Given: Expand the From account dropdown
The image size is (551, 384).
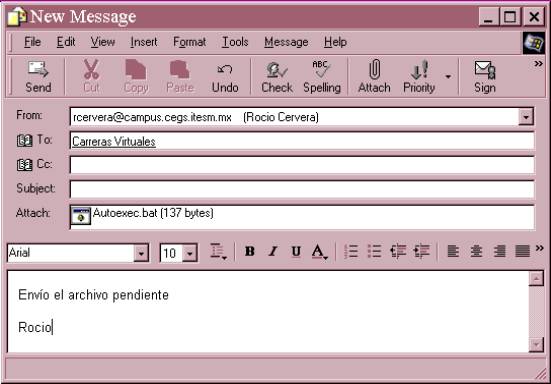Looking at the screenshot, I should [526, 117].
